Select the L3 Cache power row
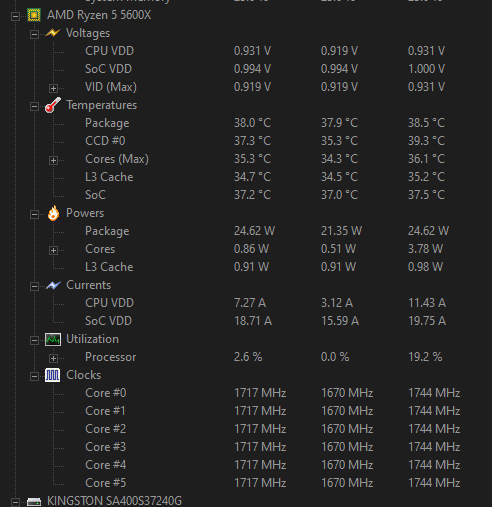Viewport: 492px width, 507px height. [x=109, y=267]
